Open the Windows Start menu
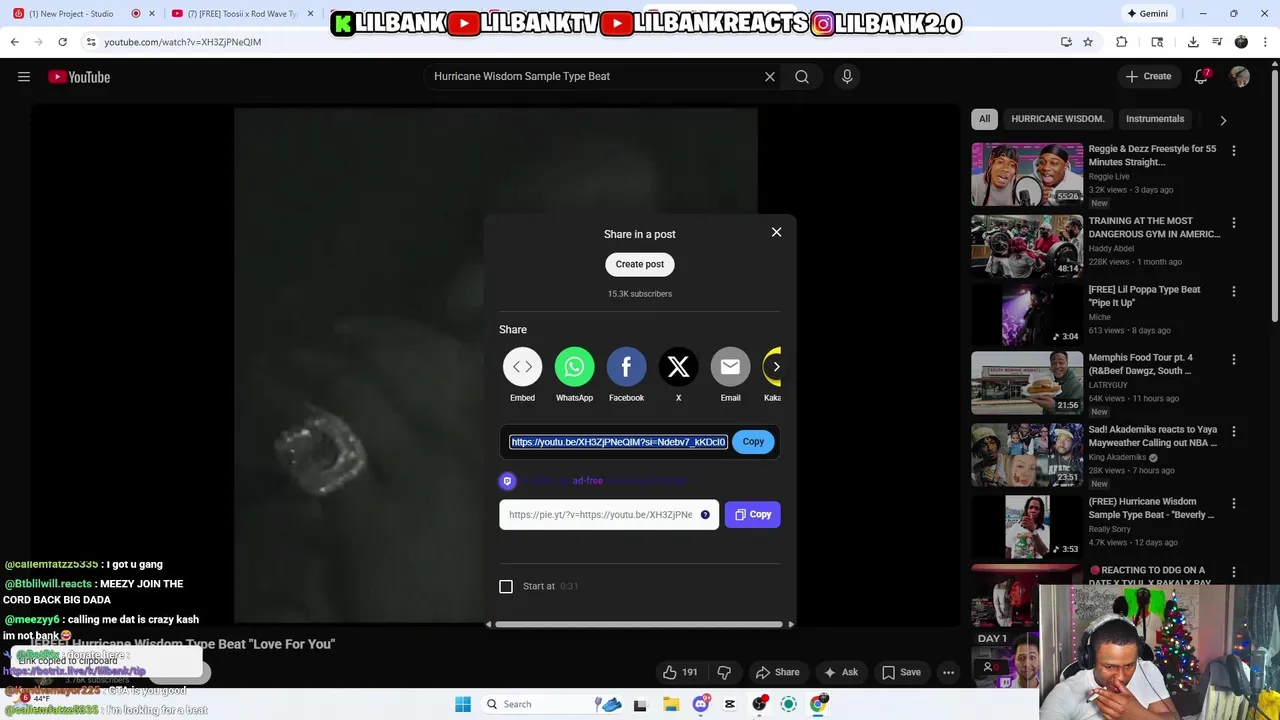Image resolution: width=1280 pixels, height=720 pixels. [x=463, y=704]
